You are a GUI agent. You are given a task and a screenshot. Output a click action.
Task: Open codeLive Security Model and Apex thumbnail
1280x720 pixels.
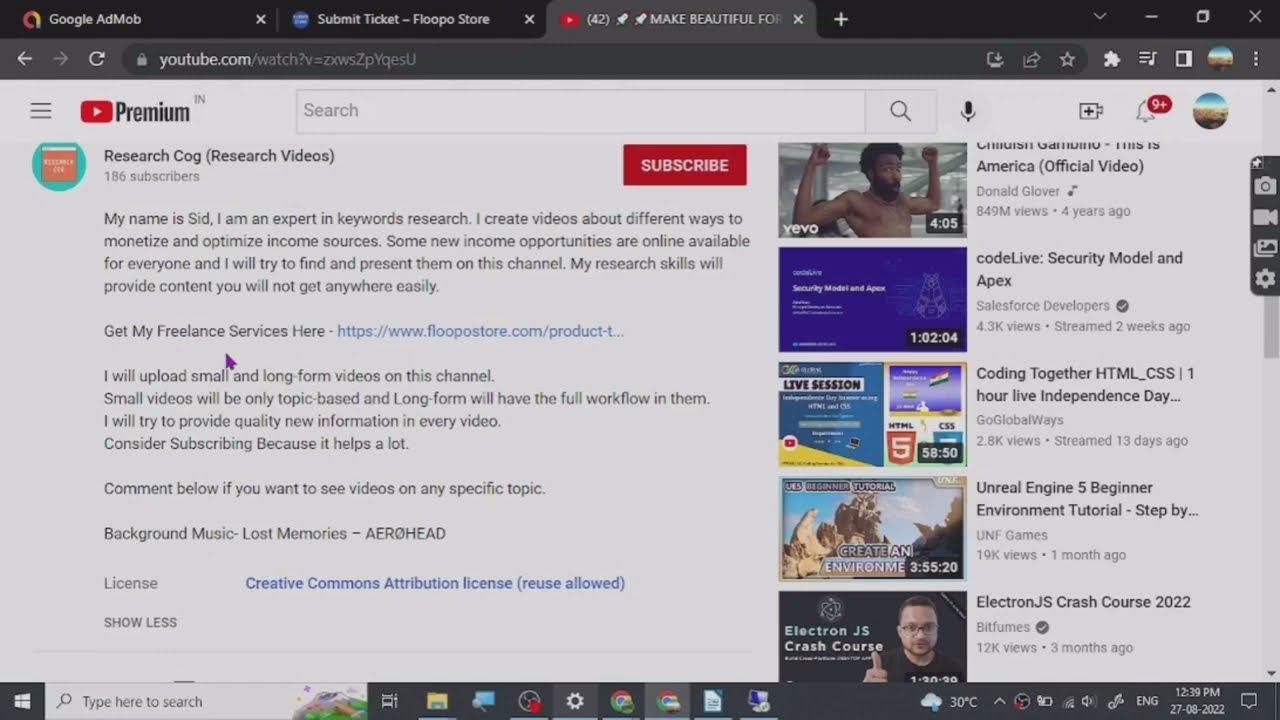872,300
